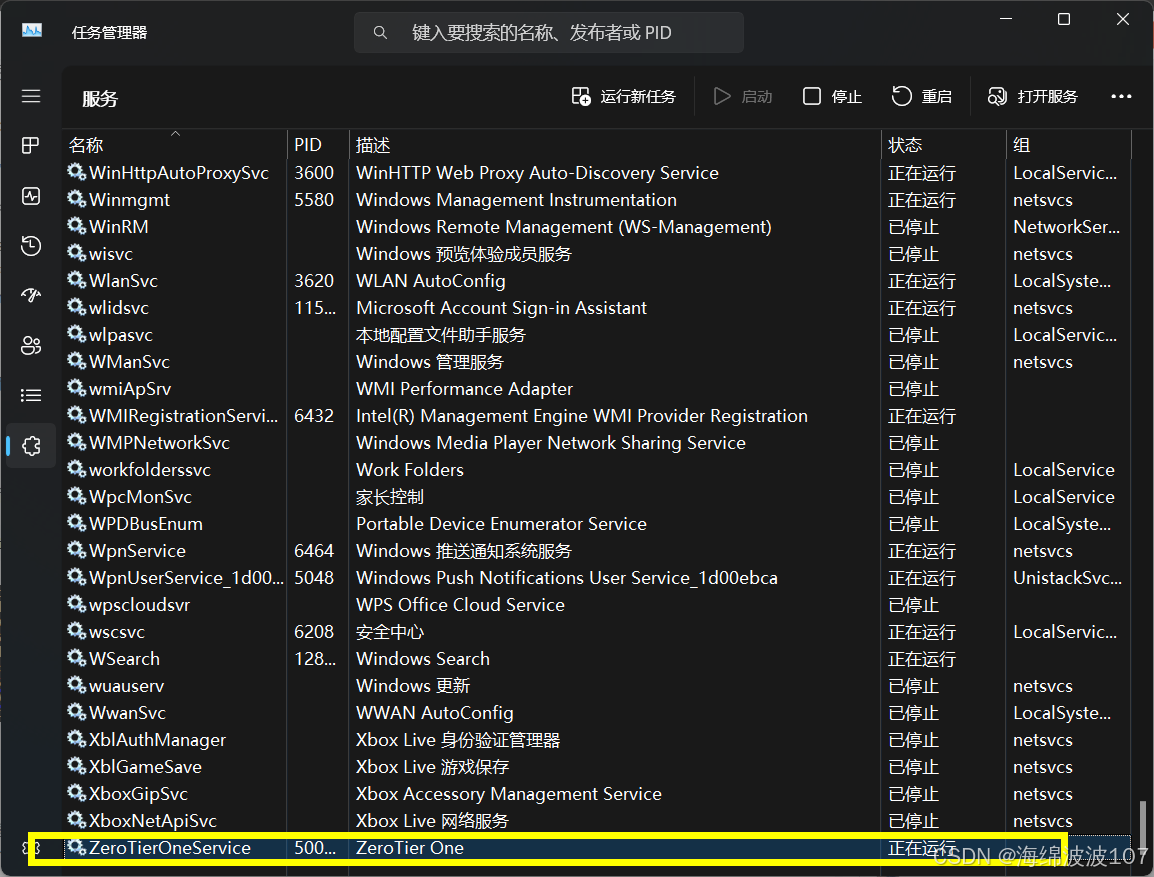Viewport: 1154px width, 877px height.
Task: Select the XboxNetApiSvc service name
Action: coord(152,820)
